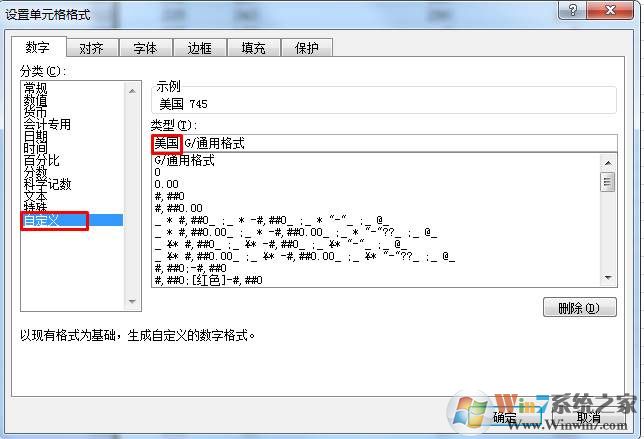Click up arrow of type list scrollbar
This screenshot has width=644, height=439.
click(x=608, y=163)
